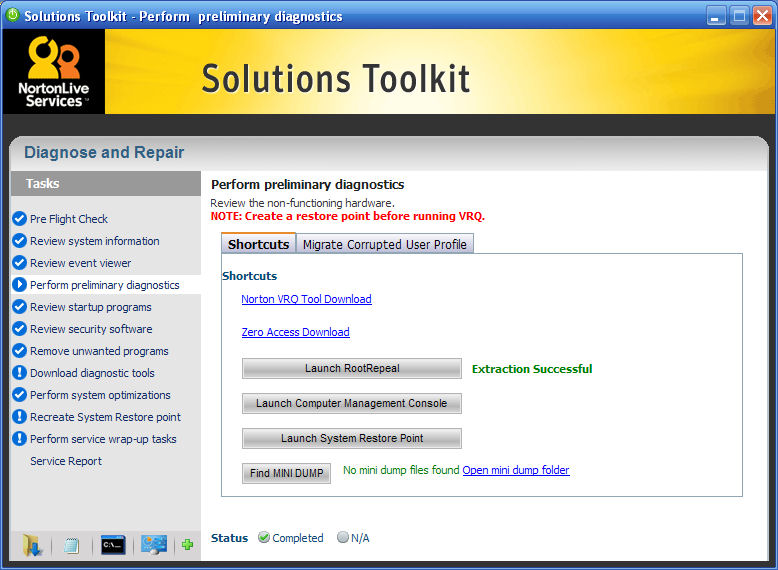
Task: Close the Solutions Toolkit window
Action: tap(762, 16)
